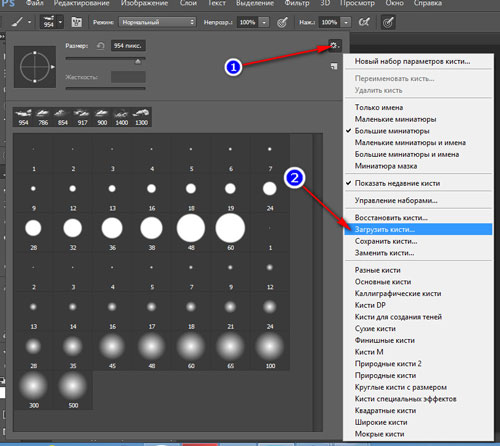
Task: Switch view to Большие миниатюры и имена
Action: click(x=418, y=154)
